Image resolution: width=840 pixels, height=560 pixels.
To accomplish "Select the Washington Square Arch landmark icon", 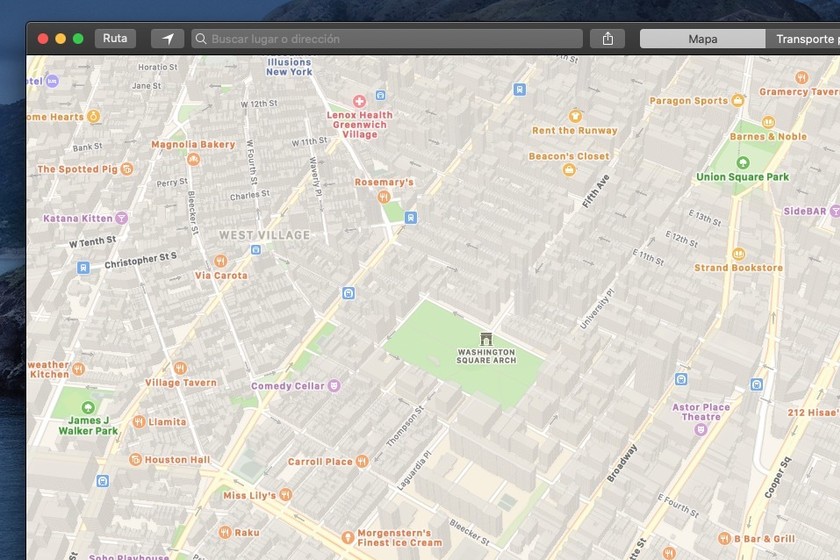I will point(486,339).
